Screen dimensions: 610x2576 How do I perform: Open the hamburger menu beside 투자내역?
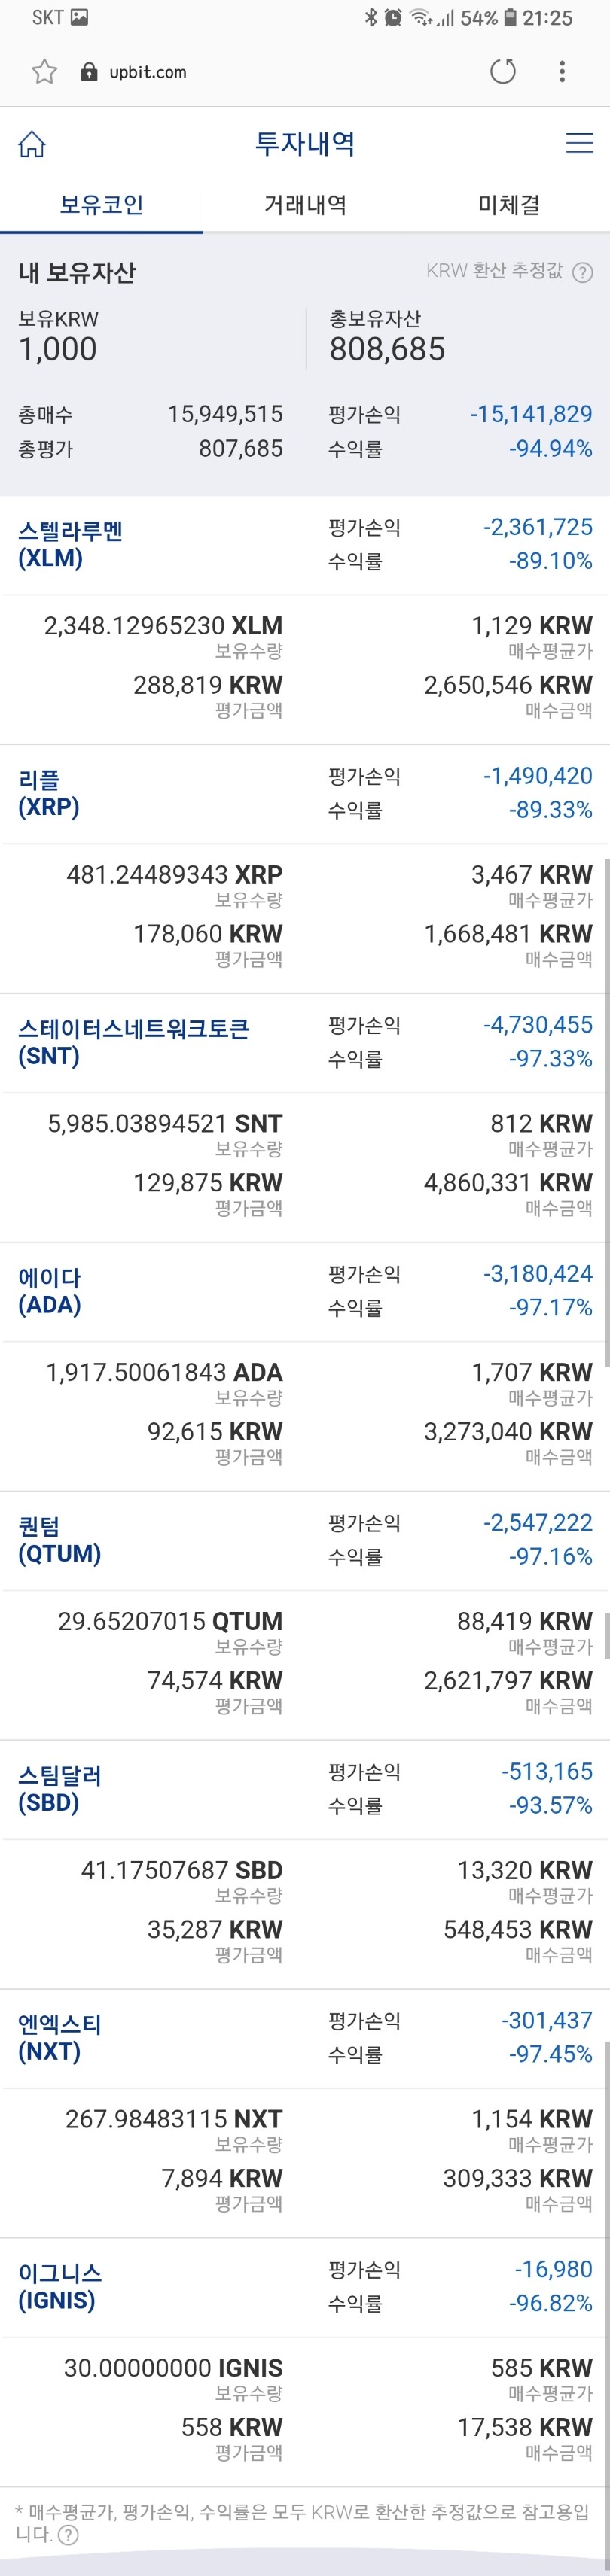click(x=578, y=144)
